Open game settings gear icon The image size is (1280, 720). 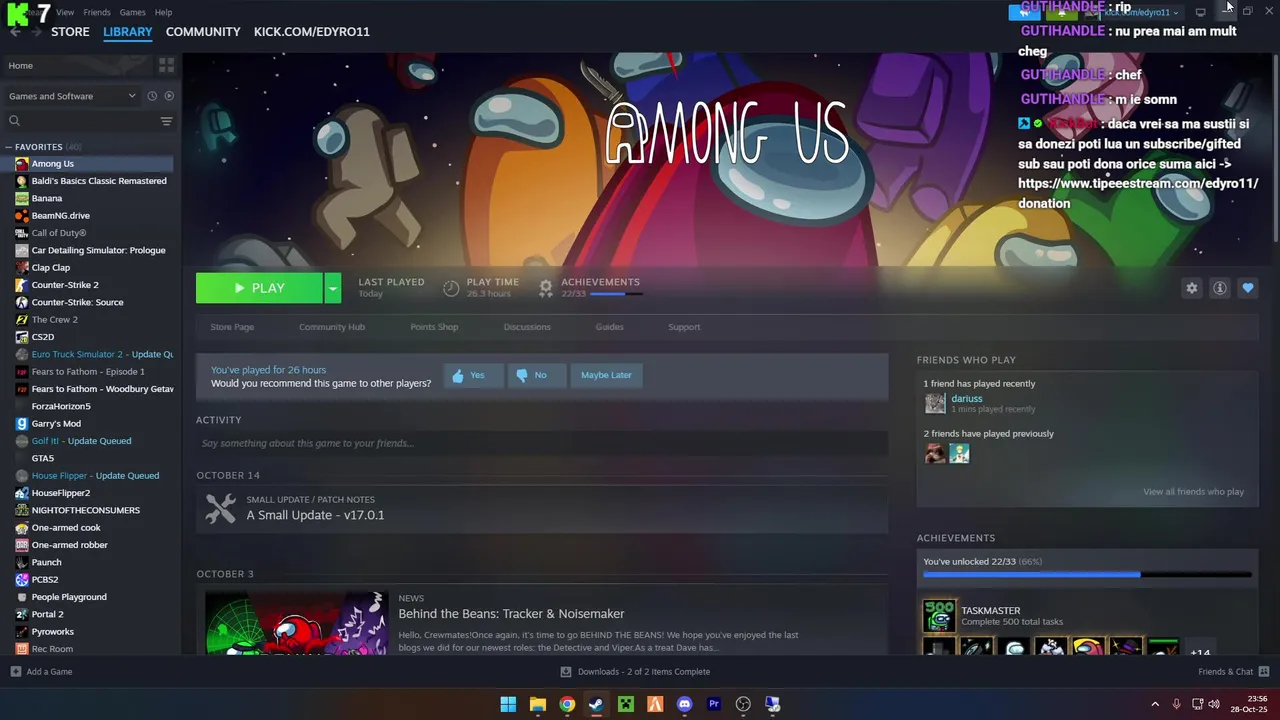(1191, 288)
